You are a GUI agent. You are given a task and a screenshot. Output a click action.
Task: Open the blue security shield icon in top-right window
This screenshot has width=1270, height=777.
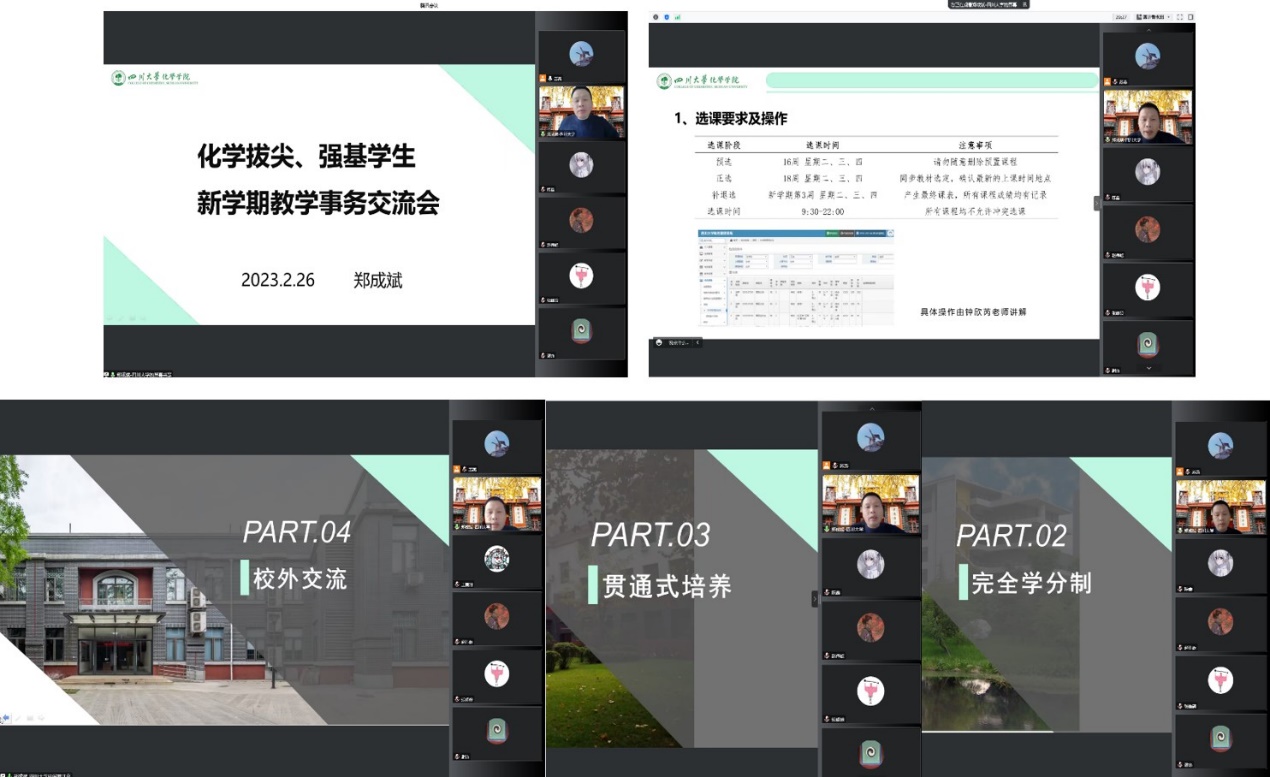tap(667, 17)
